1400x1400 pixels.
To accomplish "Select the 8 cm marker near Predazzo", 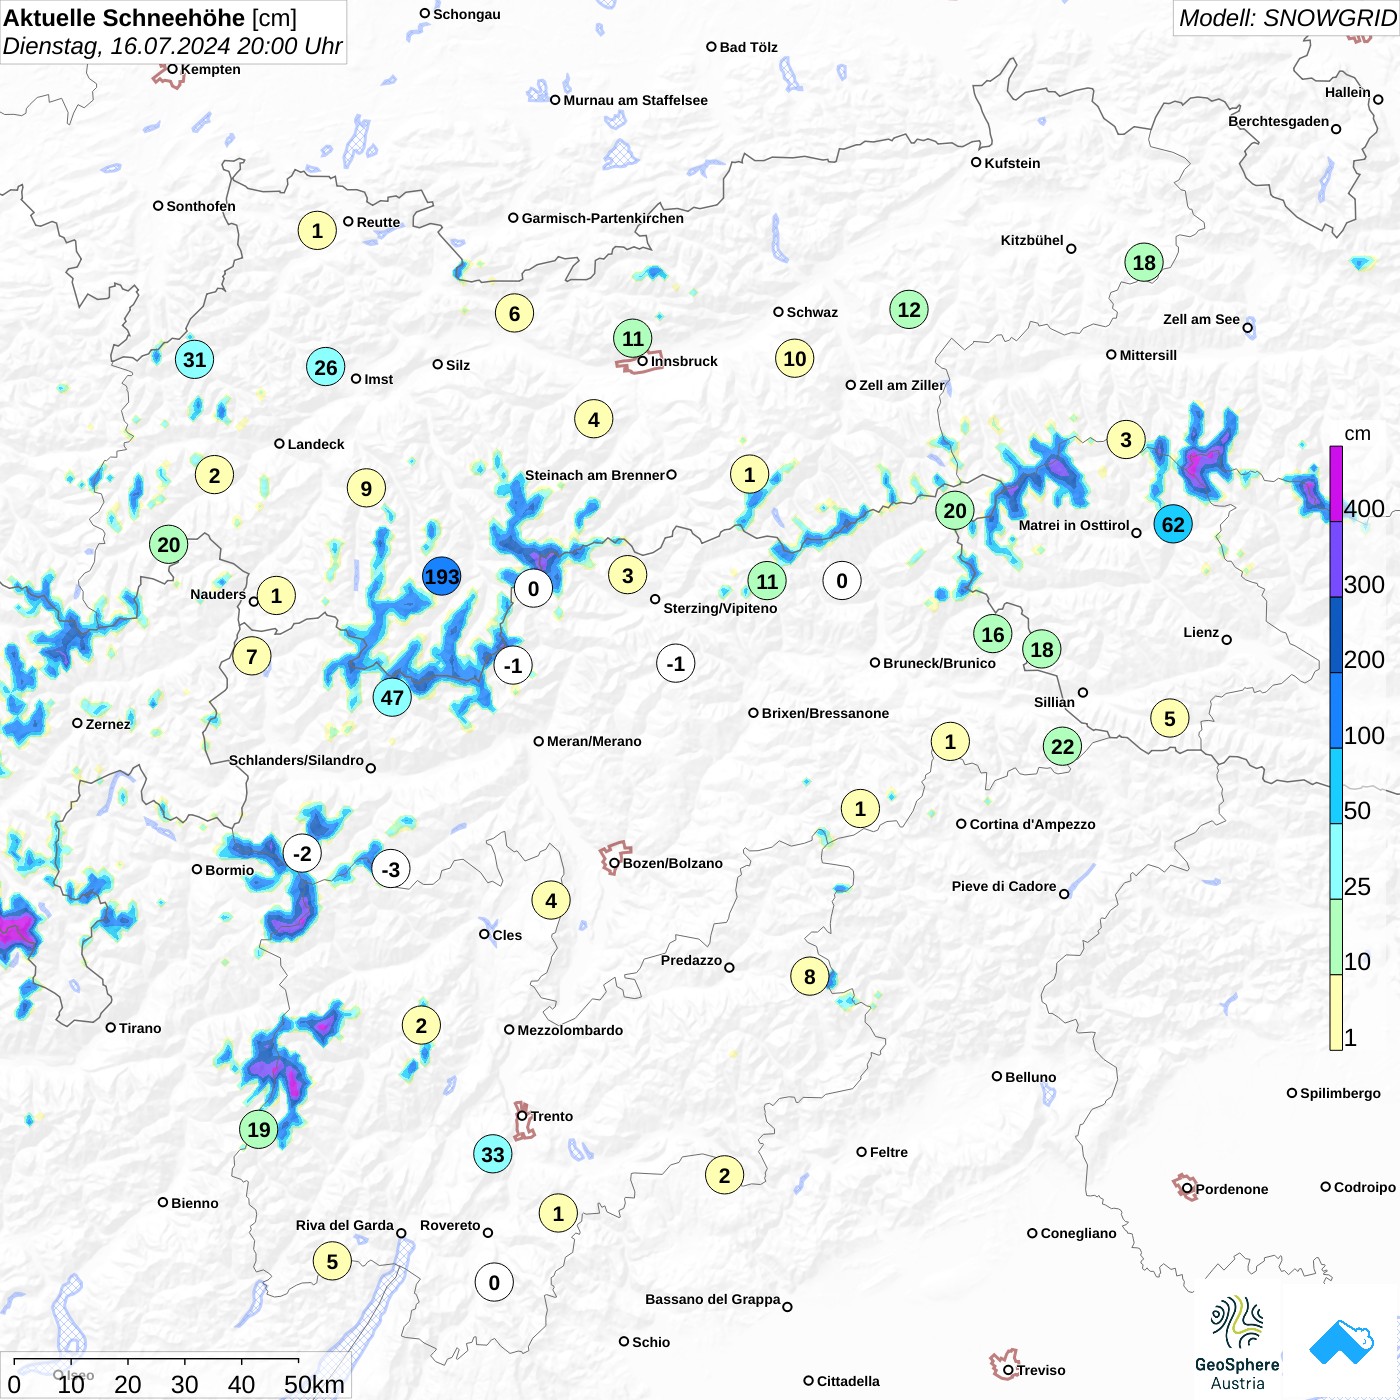I will 810,976.
